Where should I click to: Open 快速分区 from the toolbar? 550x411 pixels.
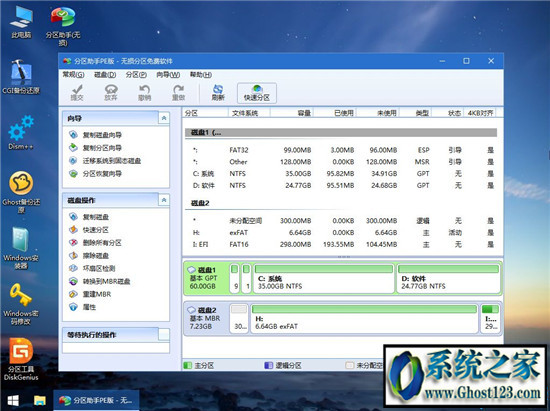click(x=257, y=93)
